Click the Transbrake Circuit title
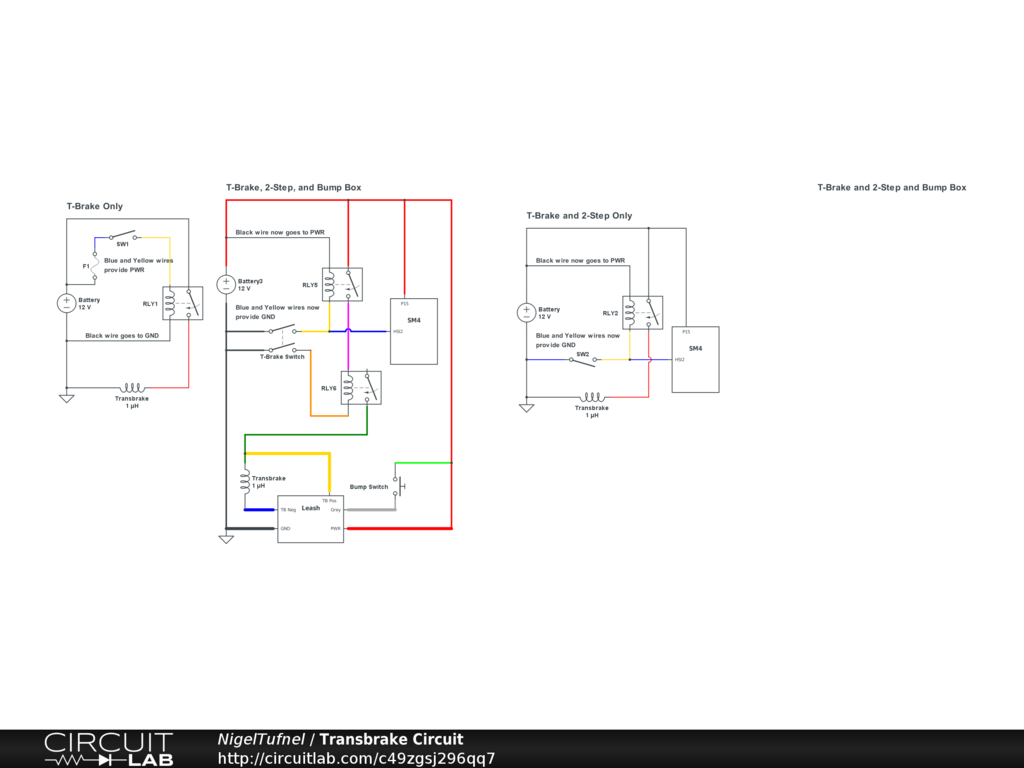This screenshot has width=1024, height=768. (x=391, y=740)
